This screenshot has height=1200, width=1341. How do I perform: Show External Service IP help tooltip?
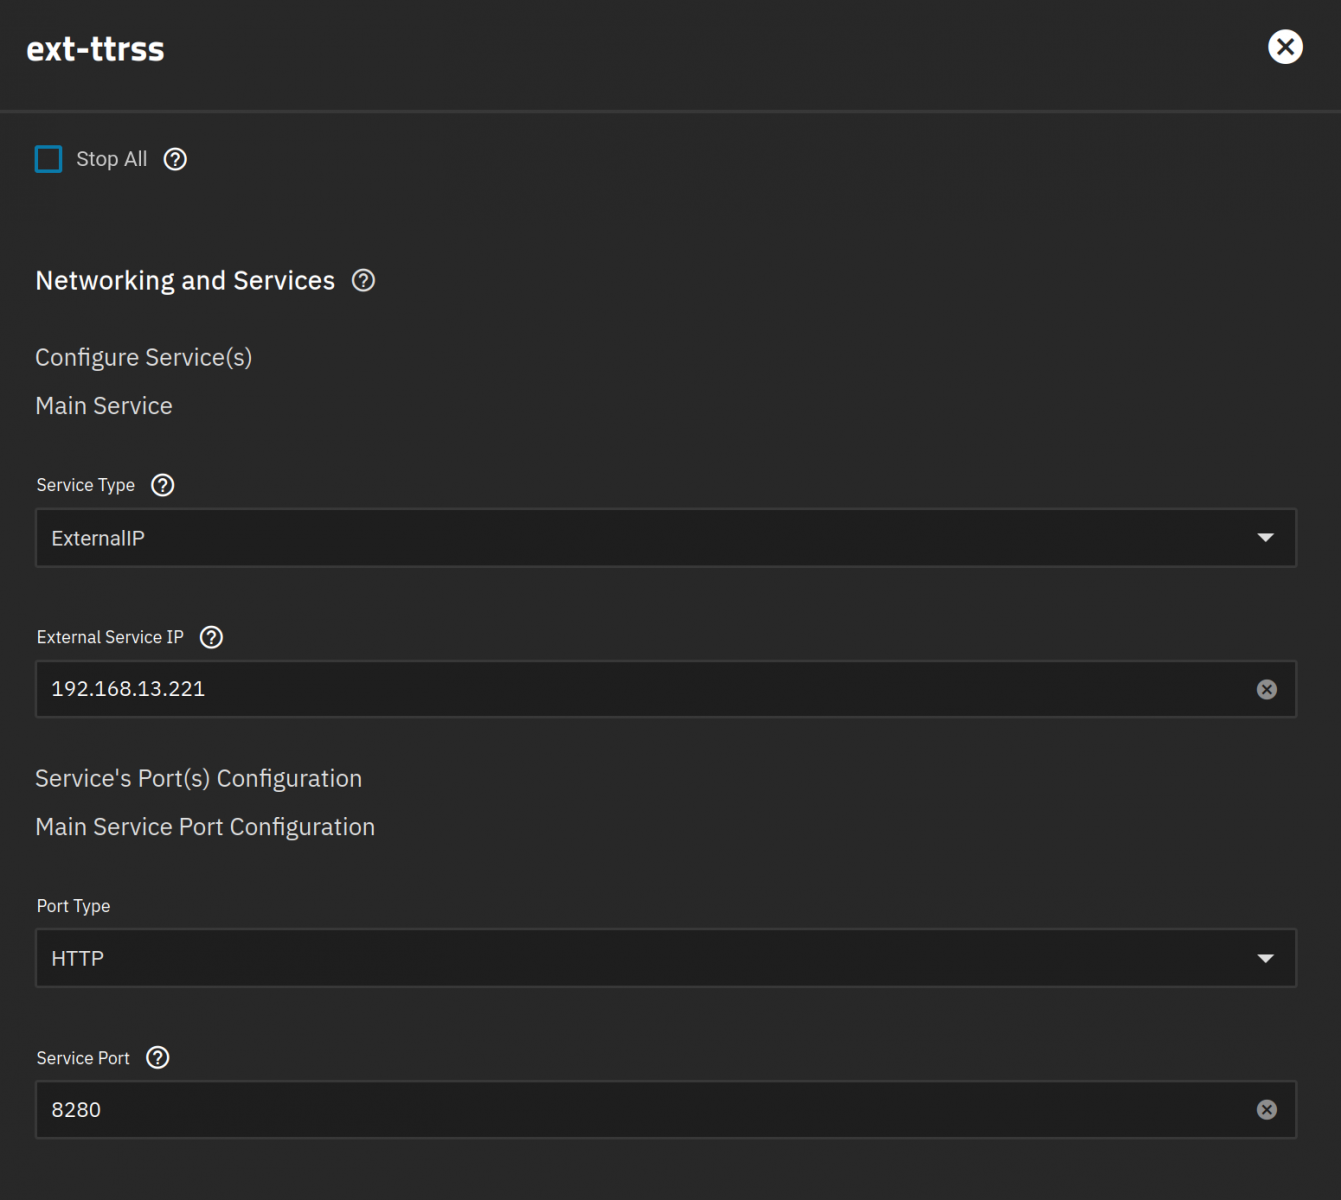pyautogui.click(x=211, y=637)
